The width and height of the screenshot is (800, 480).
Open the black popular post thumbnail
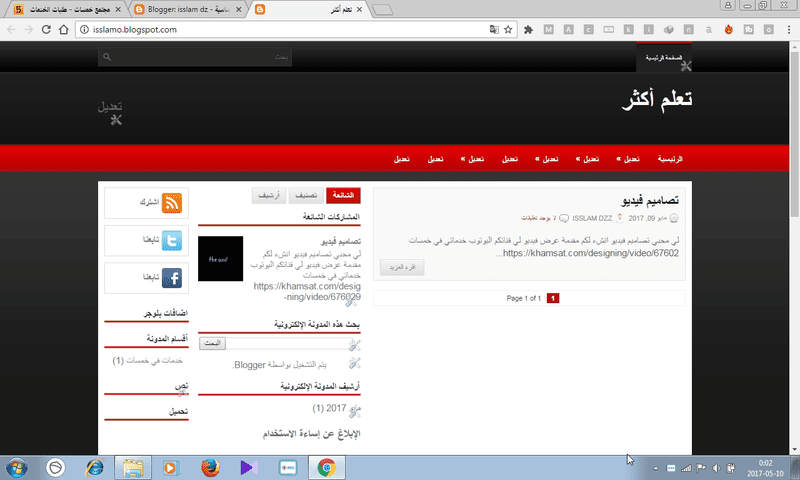[220, 259]
